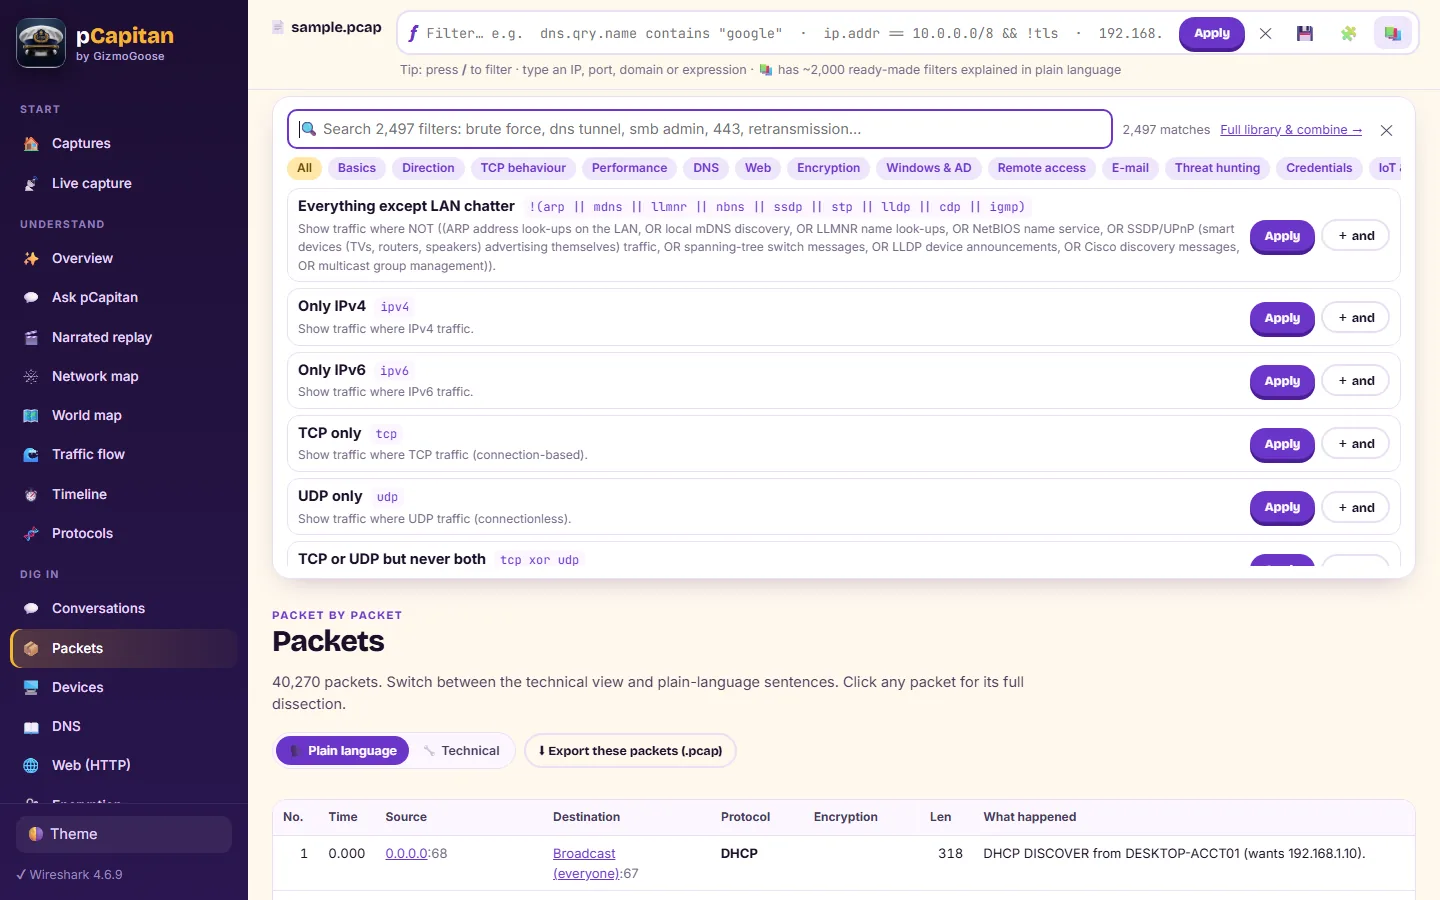
Task: Click the floppy disk save filter icon
Action: coord(1304,33)
